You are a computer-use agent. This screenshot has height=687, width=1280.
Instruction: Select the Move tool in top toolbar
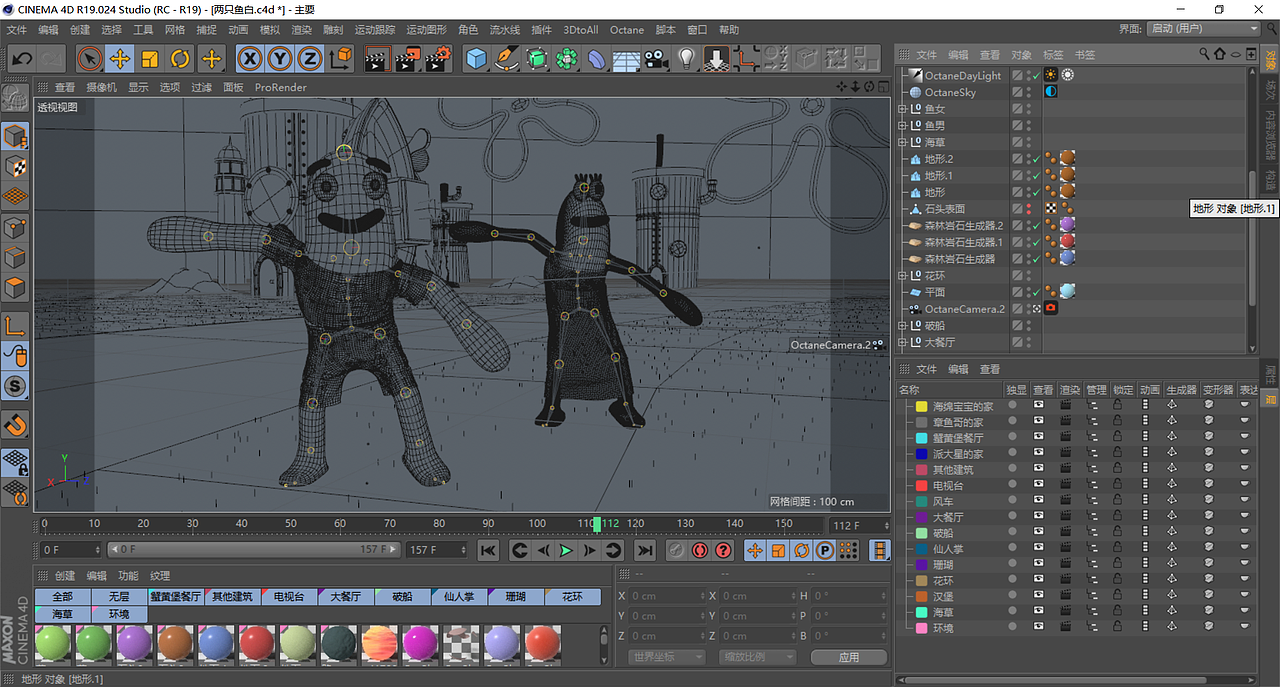click(120, 59)
